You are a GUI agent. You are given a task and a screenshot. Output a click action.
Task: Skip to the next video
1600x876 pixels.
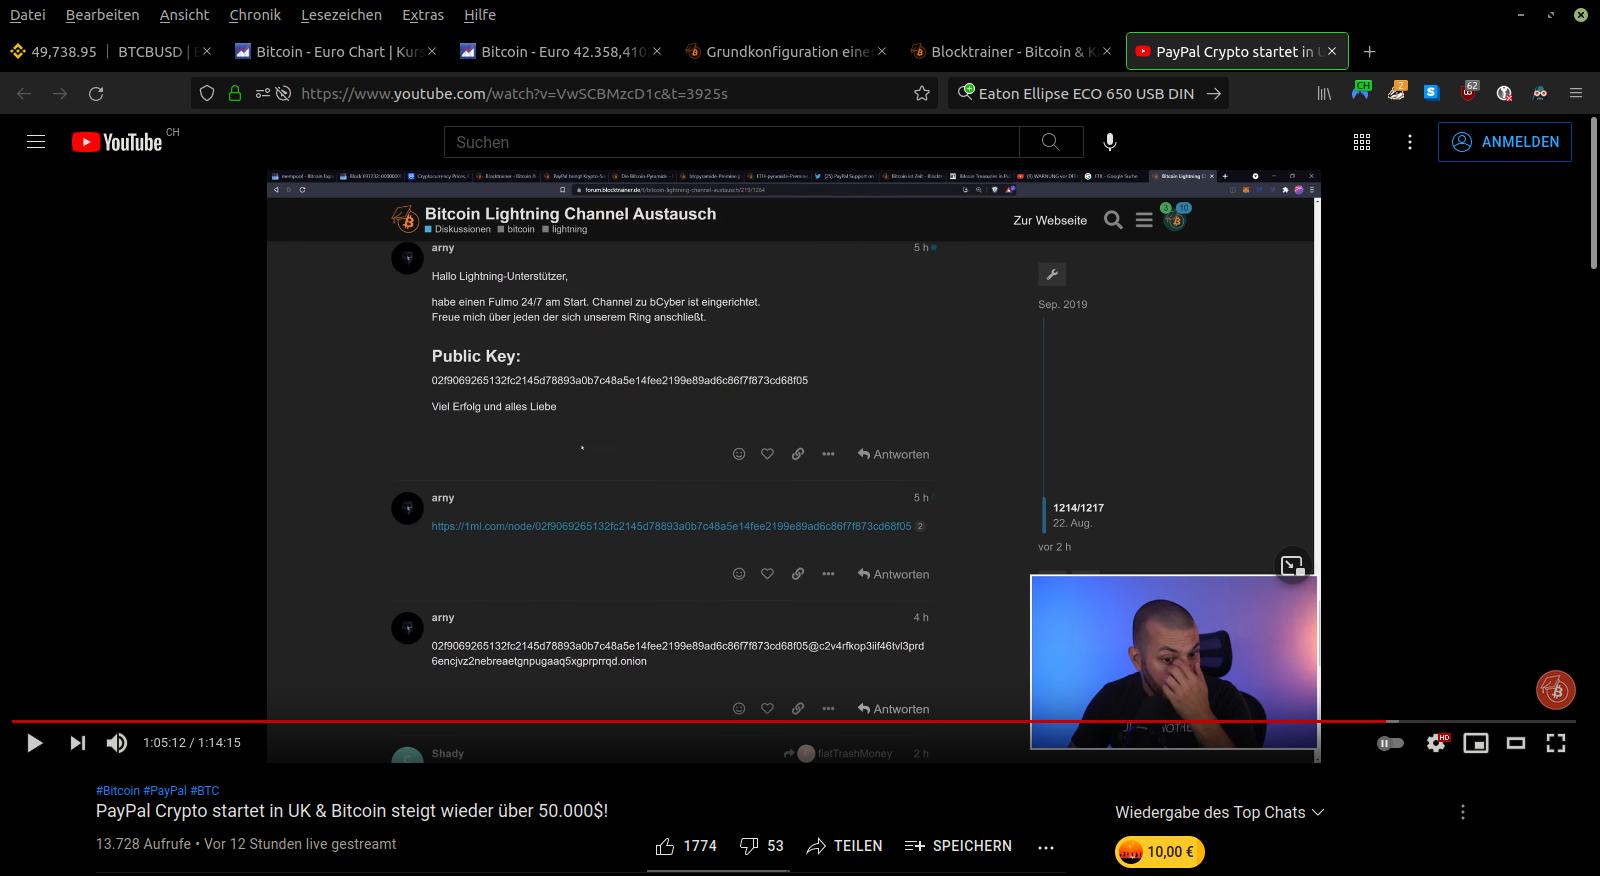[77, 743]
